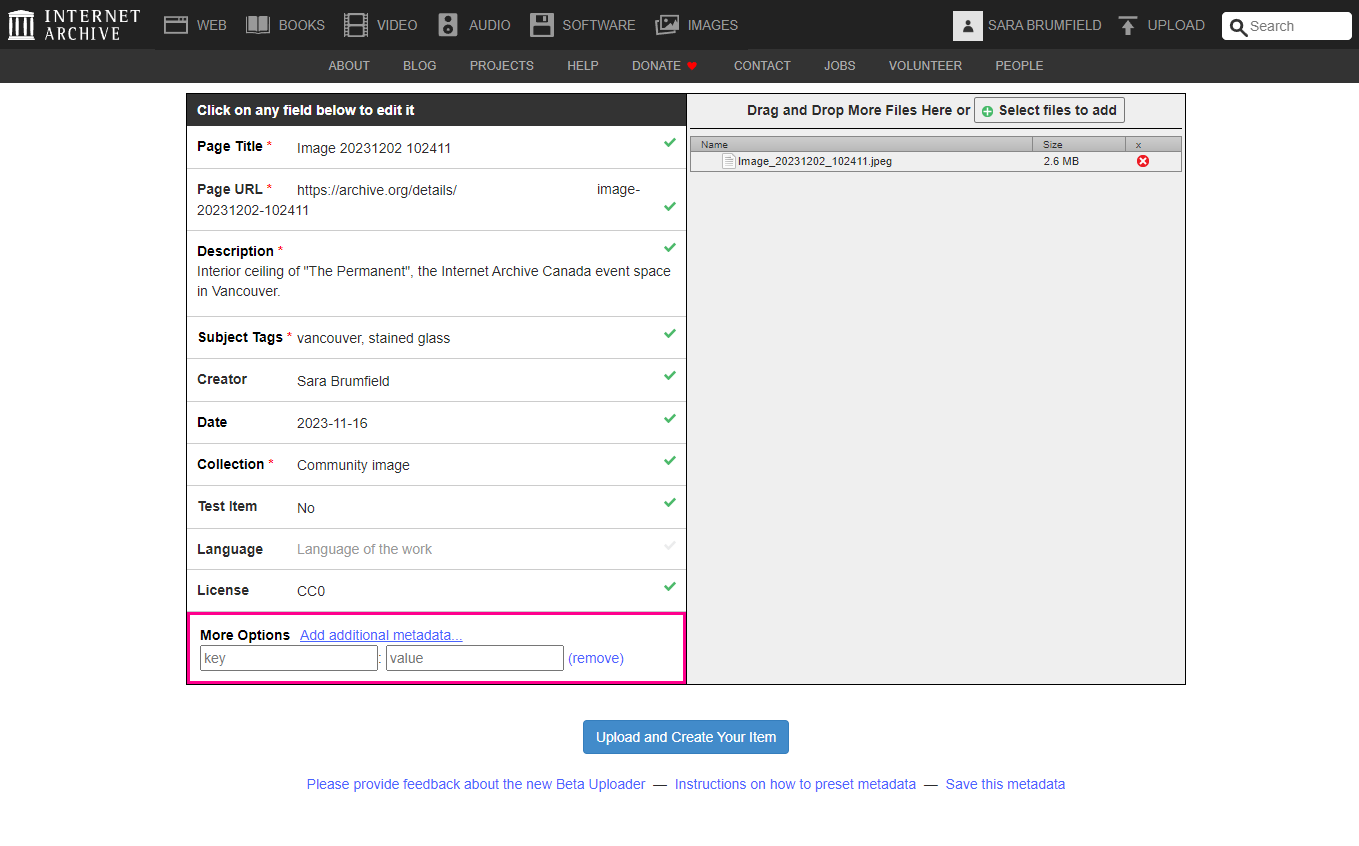
Task: Open the Video film-strip icon
Action: pyautogui.click(x=355, y=25)
